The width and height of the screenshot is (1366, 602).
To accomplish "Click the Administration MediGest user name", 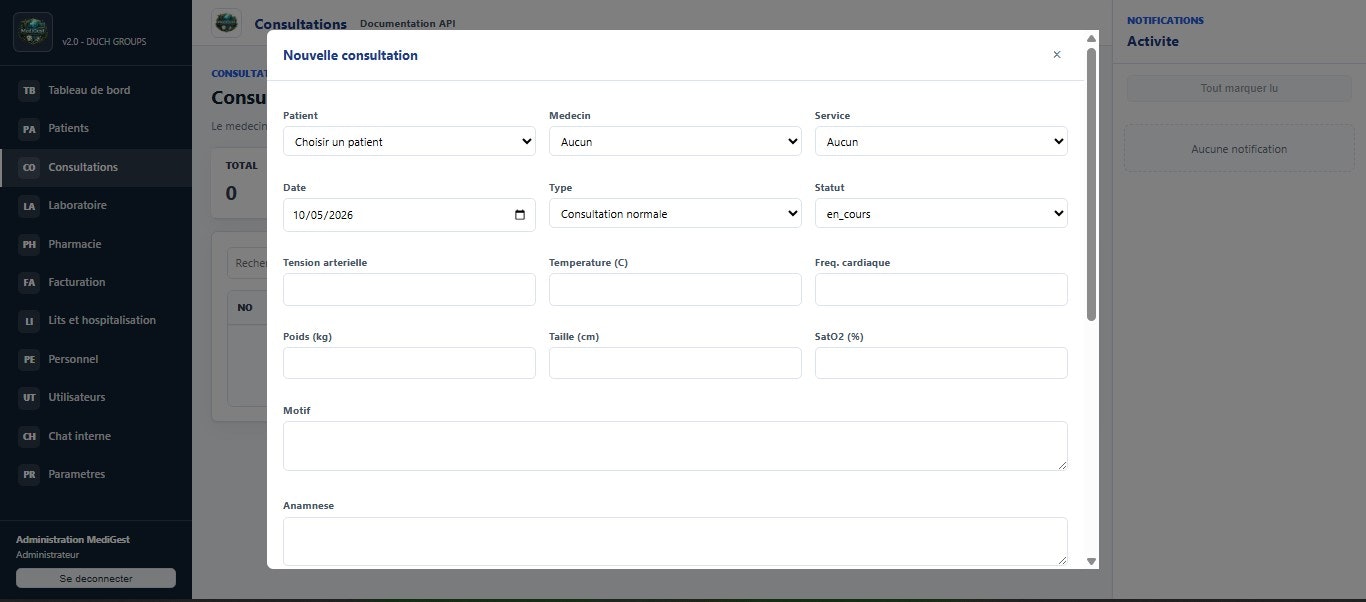I will pyautogui.click(x=73, y=540).
